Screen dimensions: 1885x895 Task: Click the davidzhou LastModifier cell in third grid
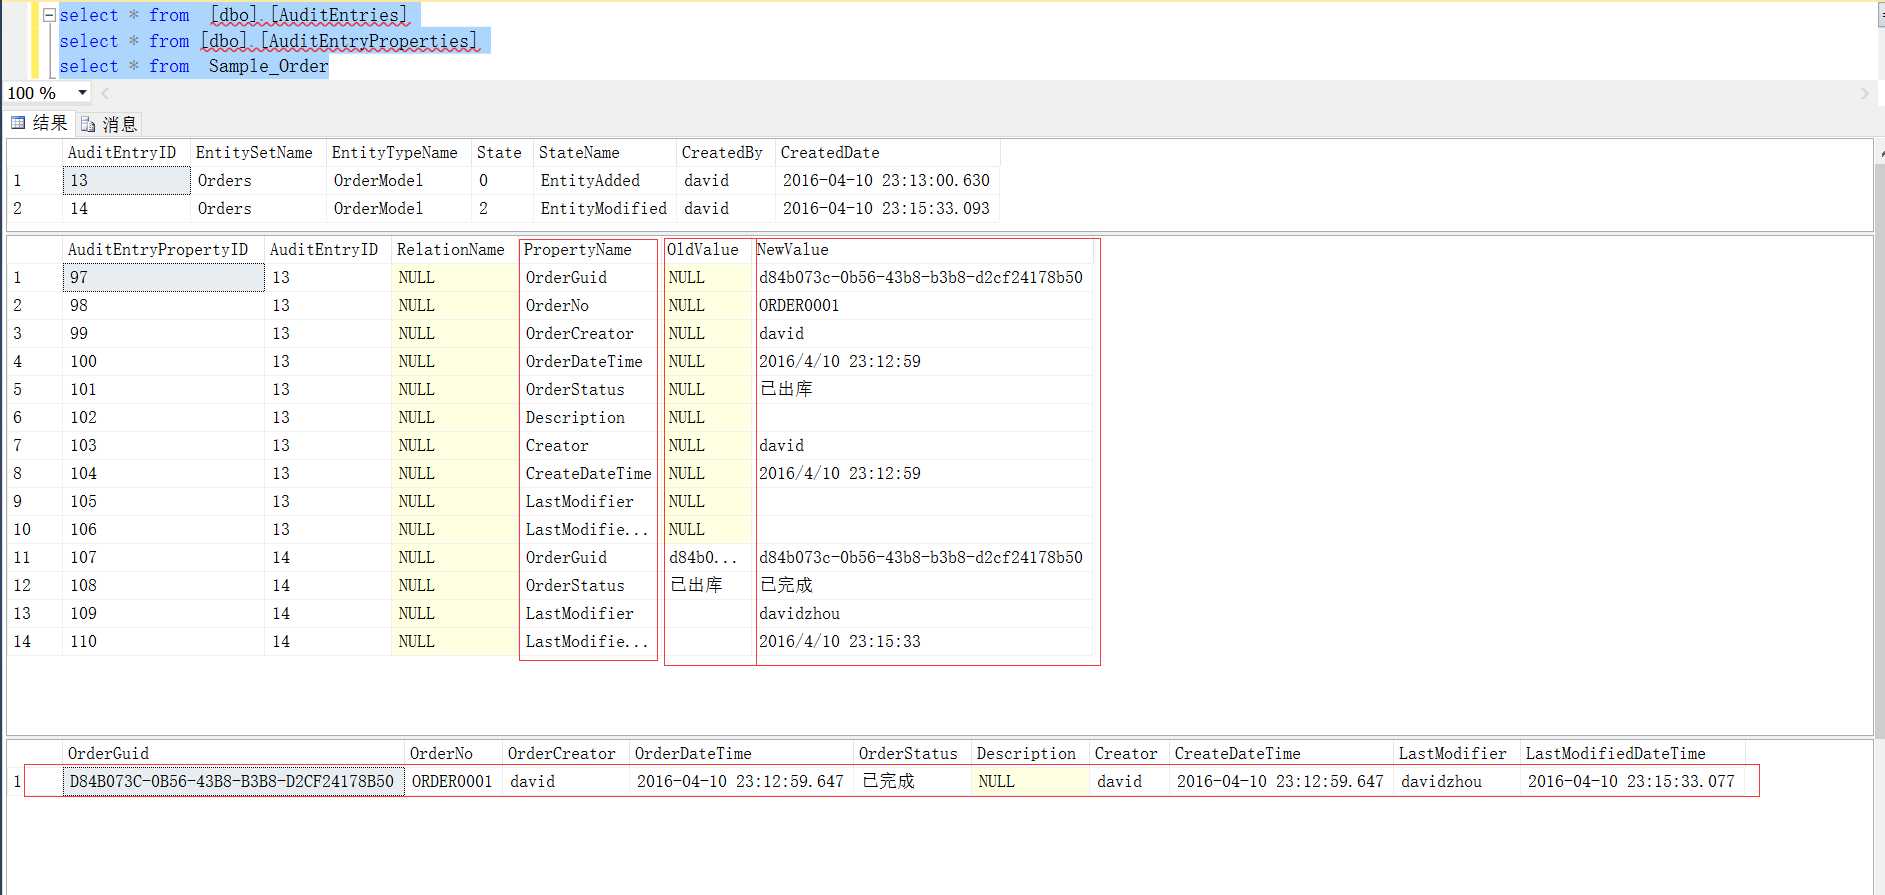pos(1457,782)
